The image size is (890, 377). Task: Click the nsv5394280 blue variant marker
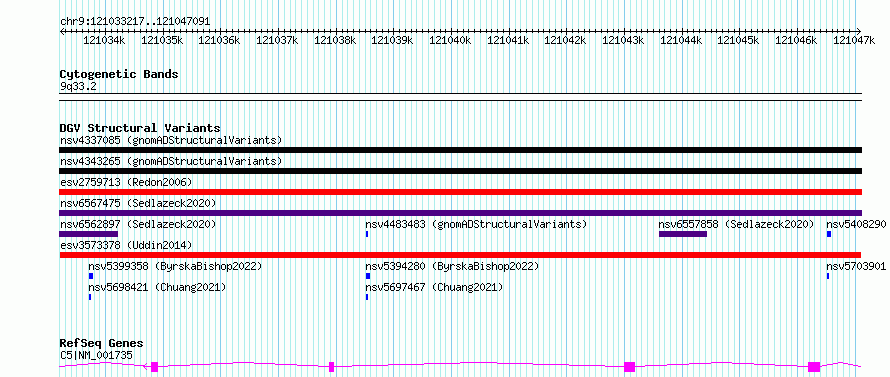click(368, 276)
